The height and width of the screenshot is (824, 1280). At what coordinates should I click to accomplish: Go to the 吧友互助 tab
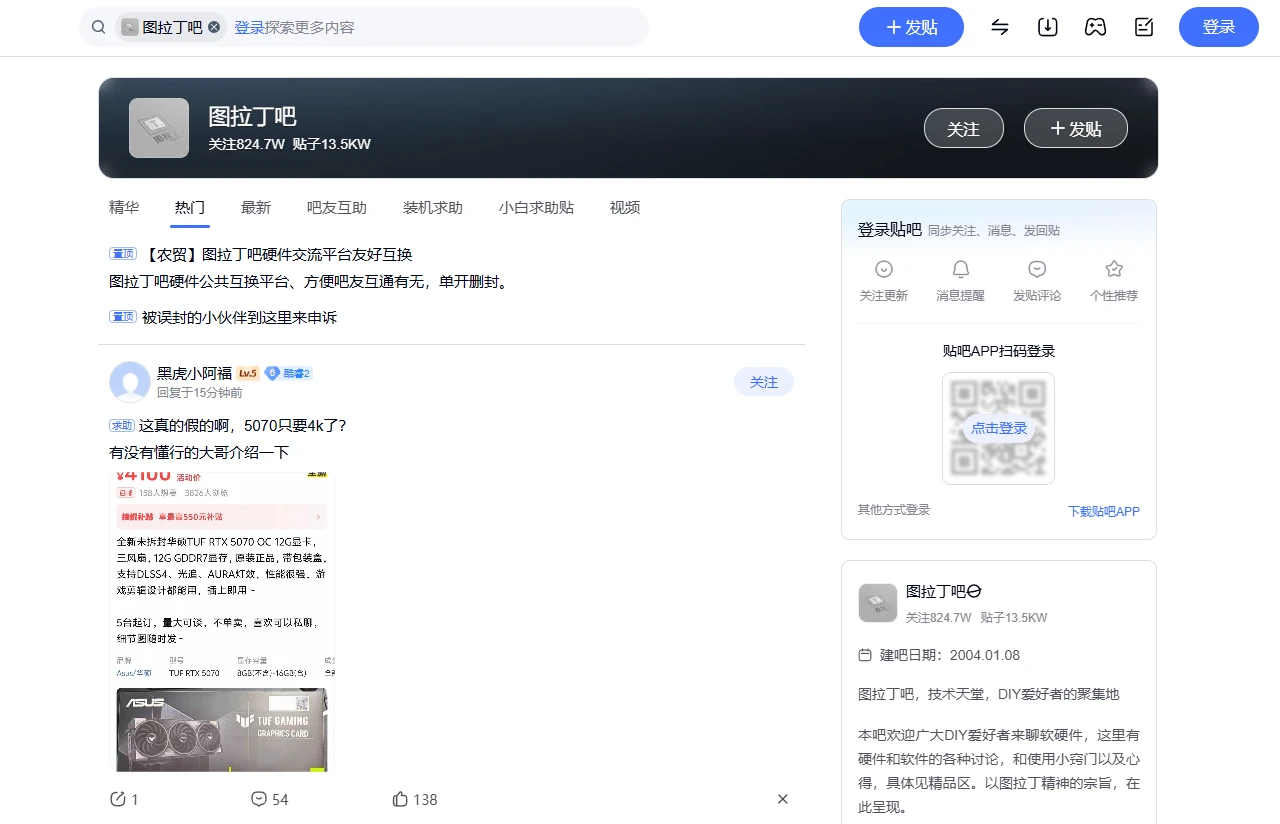click(337, 208)
